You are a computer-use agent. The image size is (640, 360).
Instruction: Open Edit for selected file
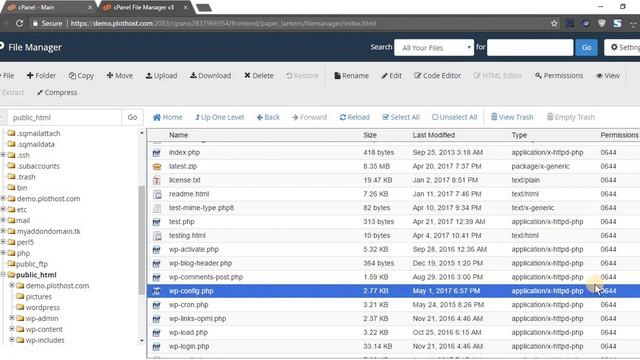point(391,76)
